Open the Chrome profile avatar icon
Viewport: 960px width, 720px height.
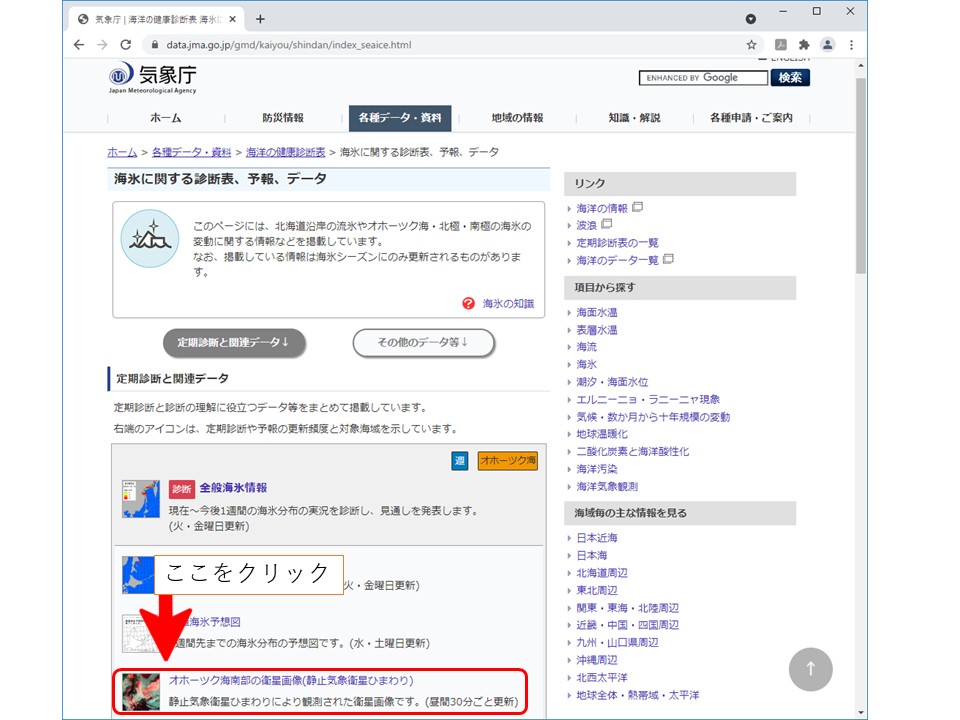point(827,45)
